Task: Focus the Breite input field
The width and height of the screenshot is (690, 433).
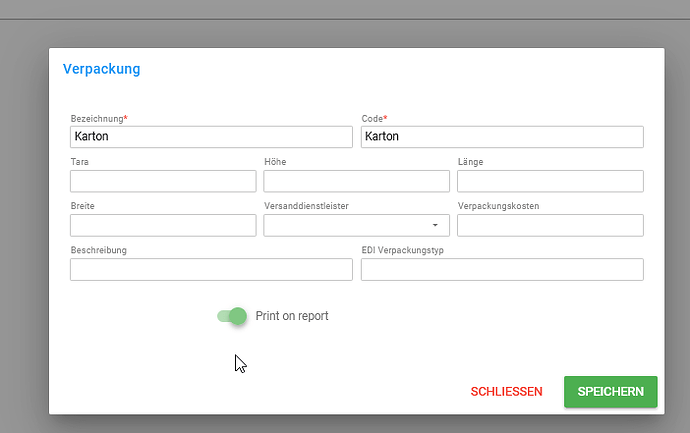Action: click(x=163, y=225)
